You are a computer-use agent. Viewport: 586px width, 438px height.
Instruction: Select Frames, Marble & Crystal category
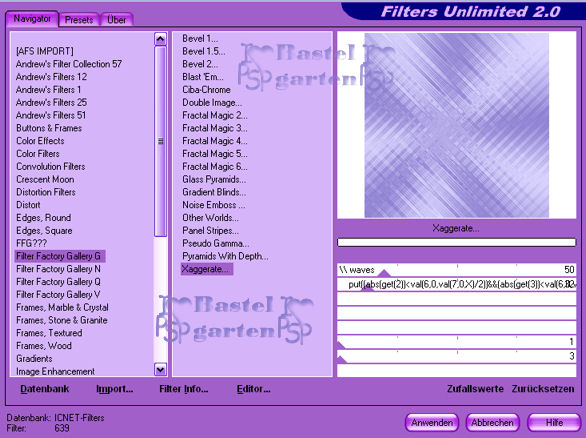pos(62,307)
